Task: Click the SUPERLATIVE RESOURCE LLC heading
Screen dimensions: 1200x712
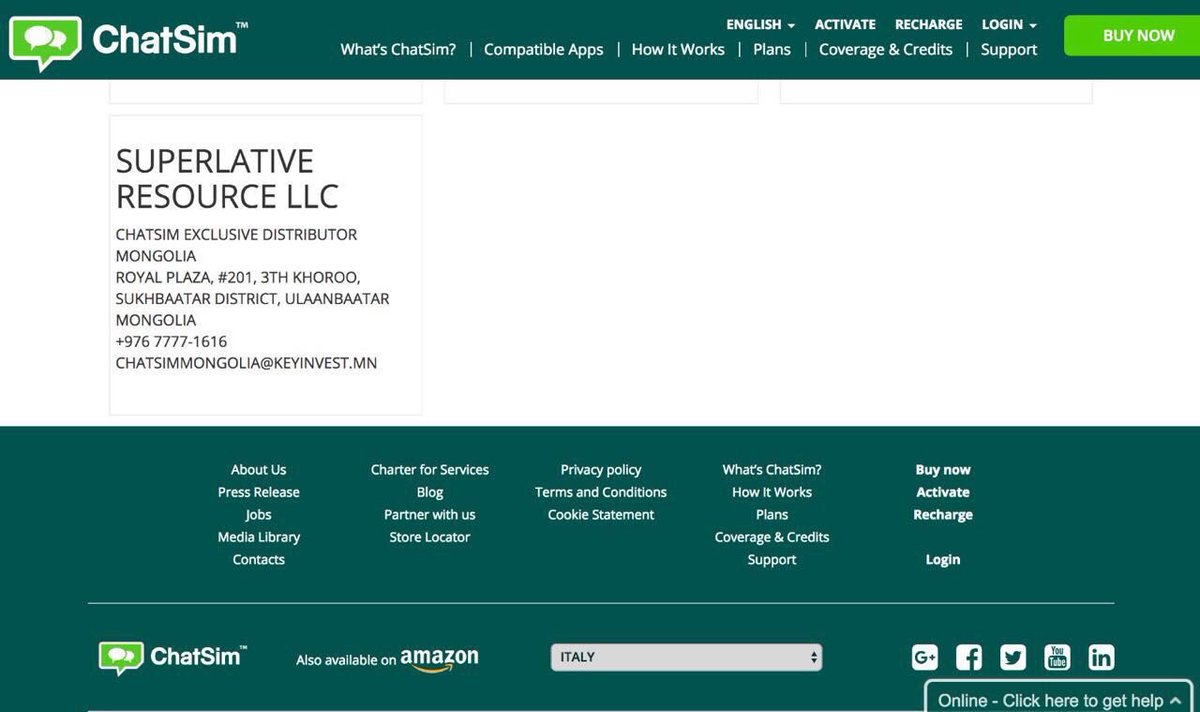Action: coord(227,178)
